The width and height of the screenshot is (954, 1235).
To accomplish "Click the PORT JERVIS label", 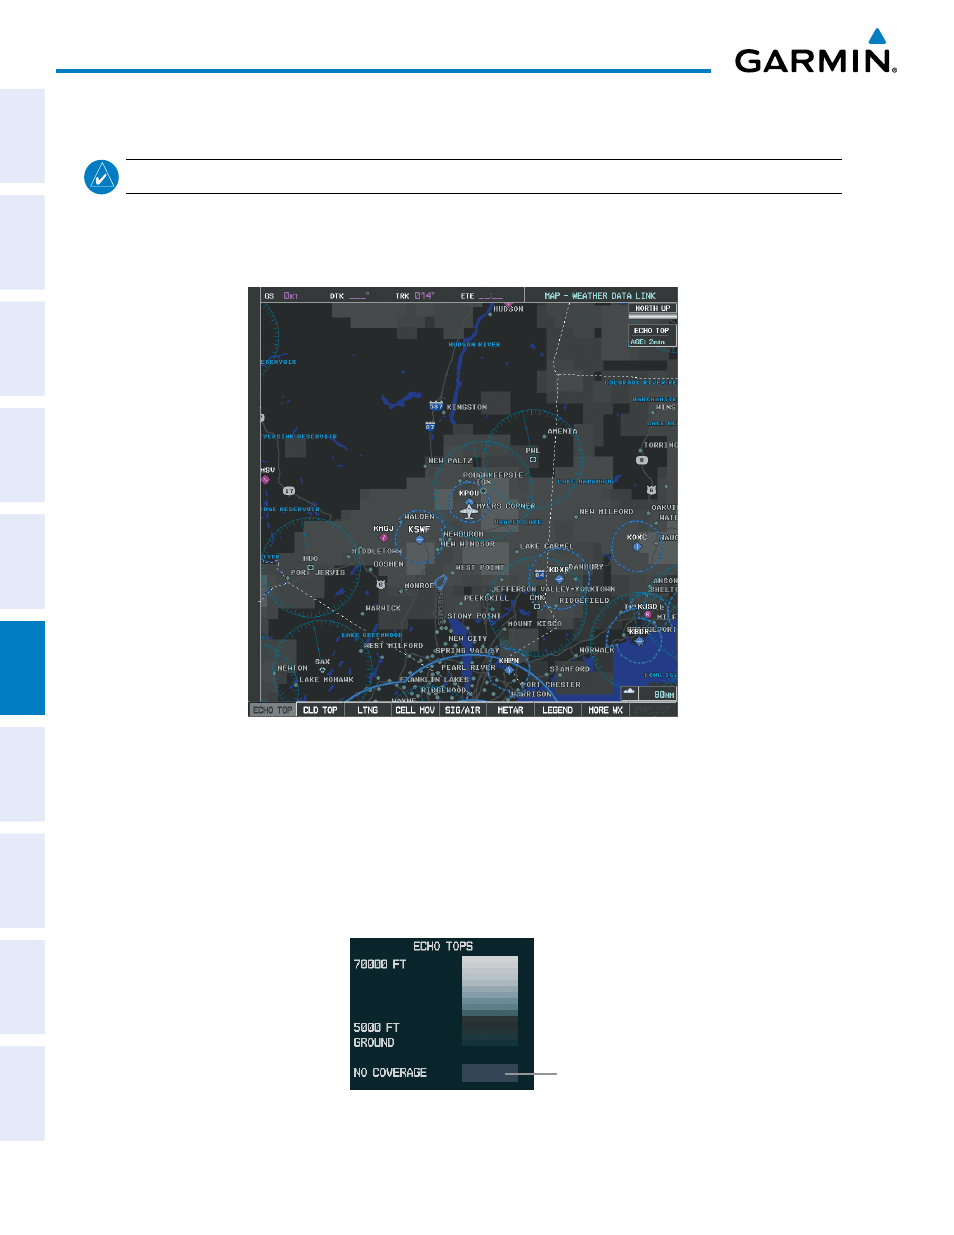I will pos(318,573).
